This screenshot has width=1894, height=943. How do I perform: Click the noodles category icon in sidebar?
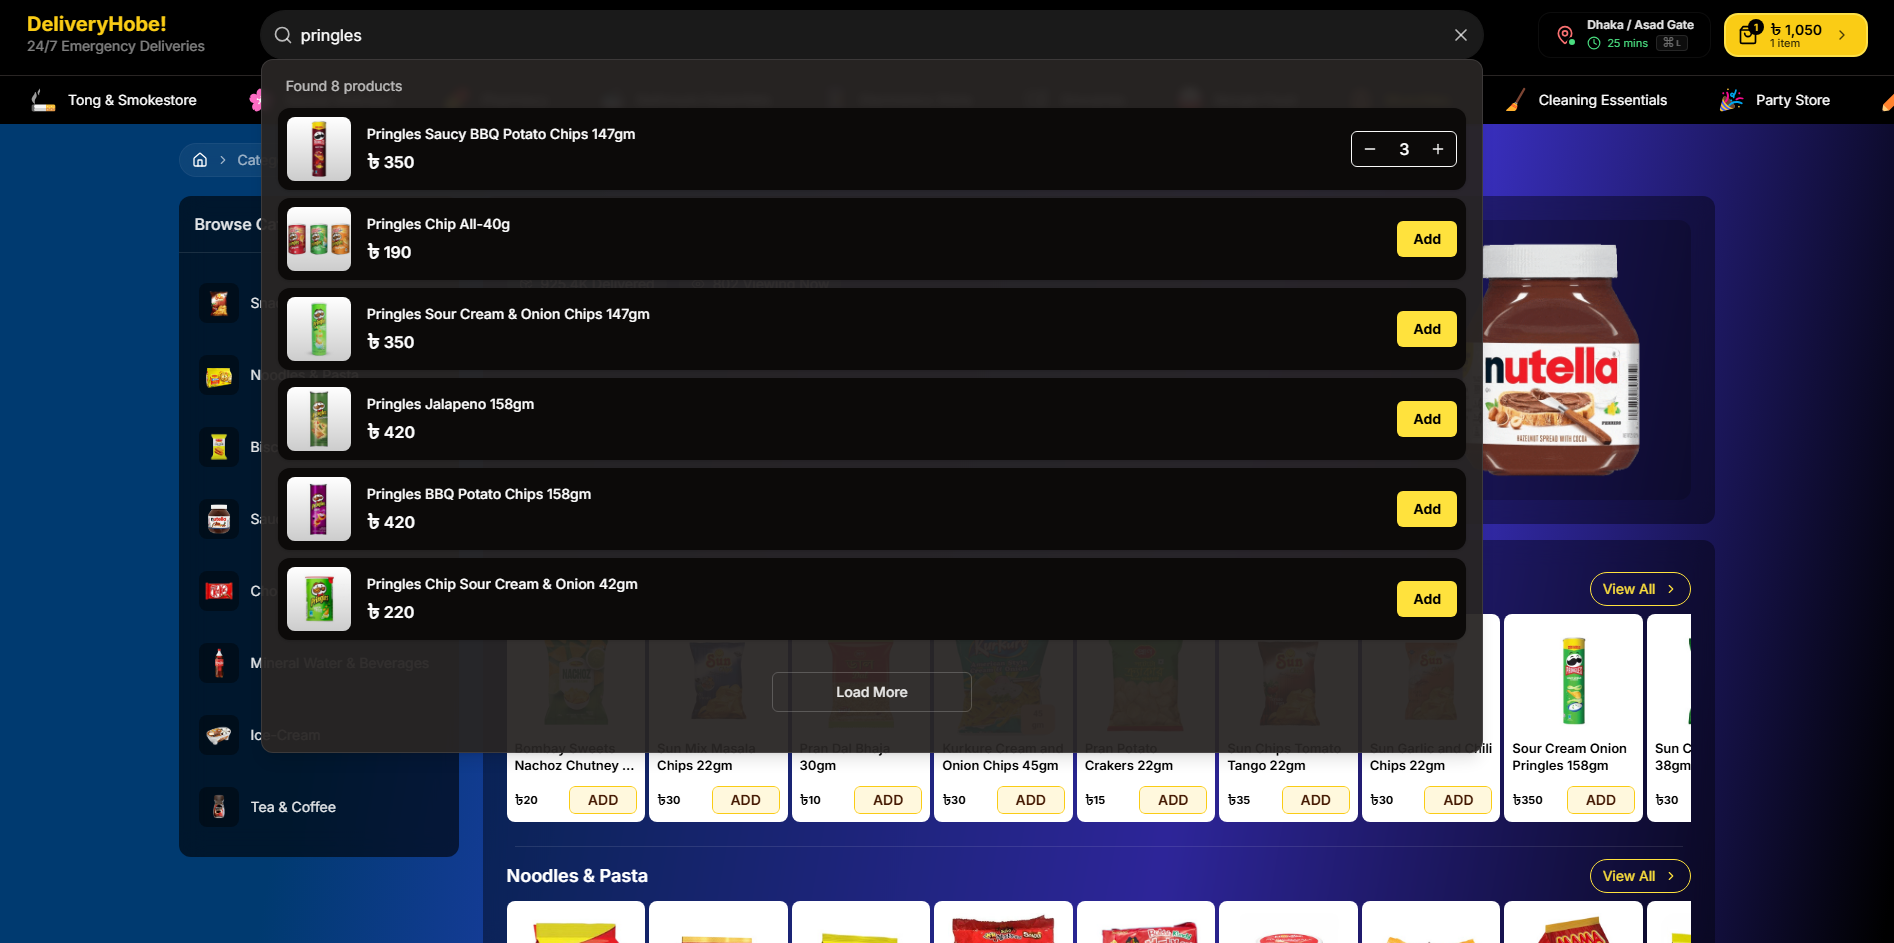(x=219, y=375)
